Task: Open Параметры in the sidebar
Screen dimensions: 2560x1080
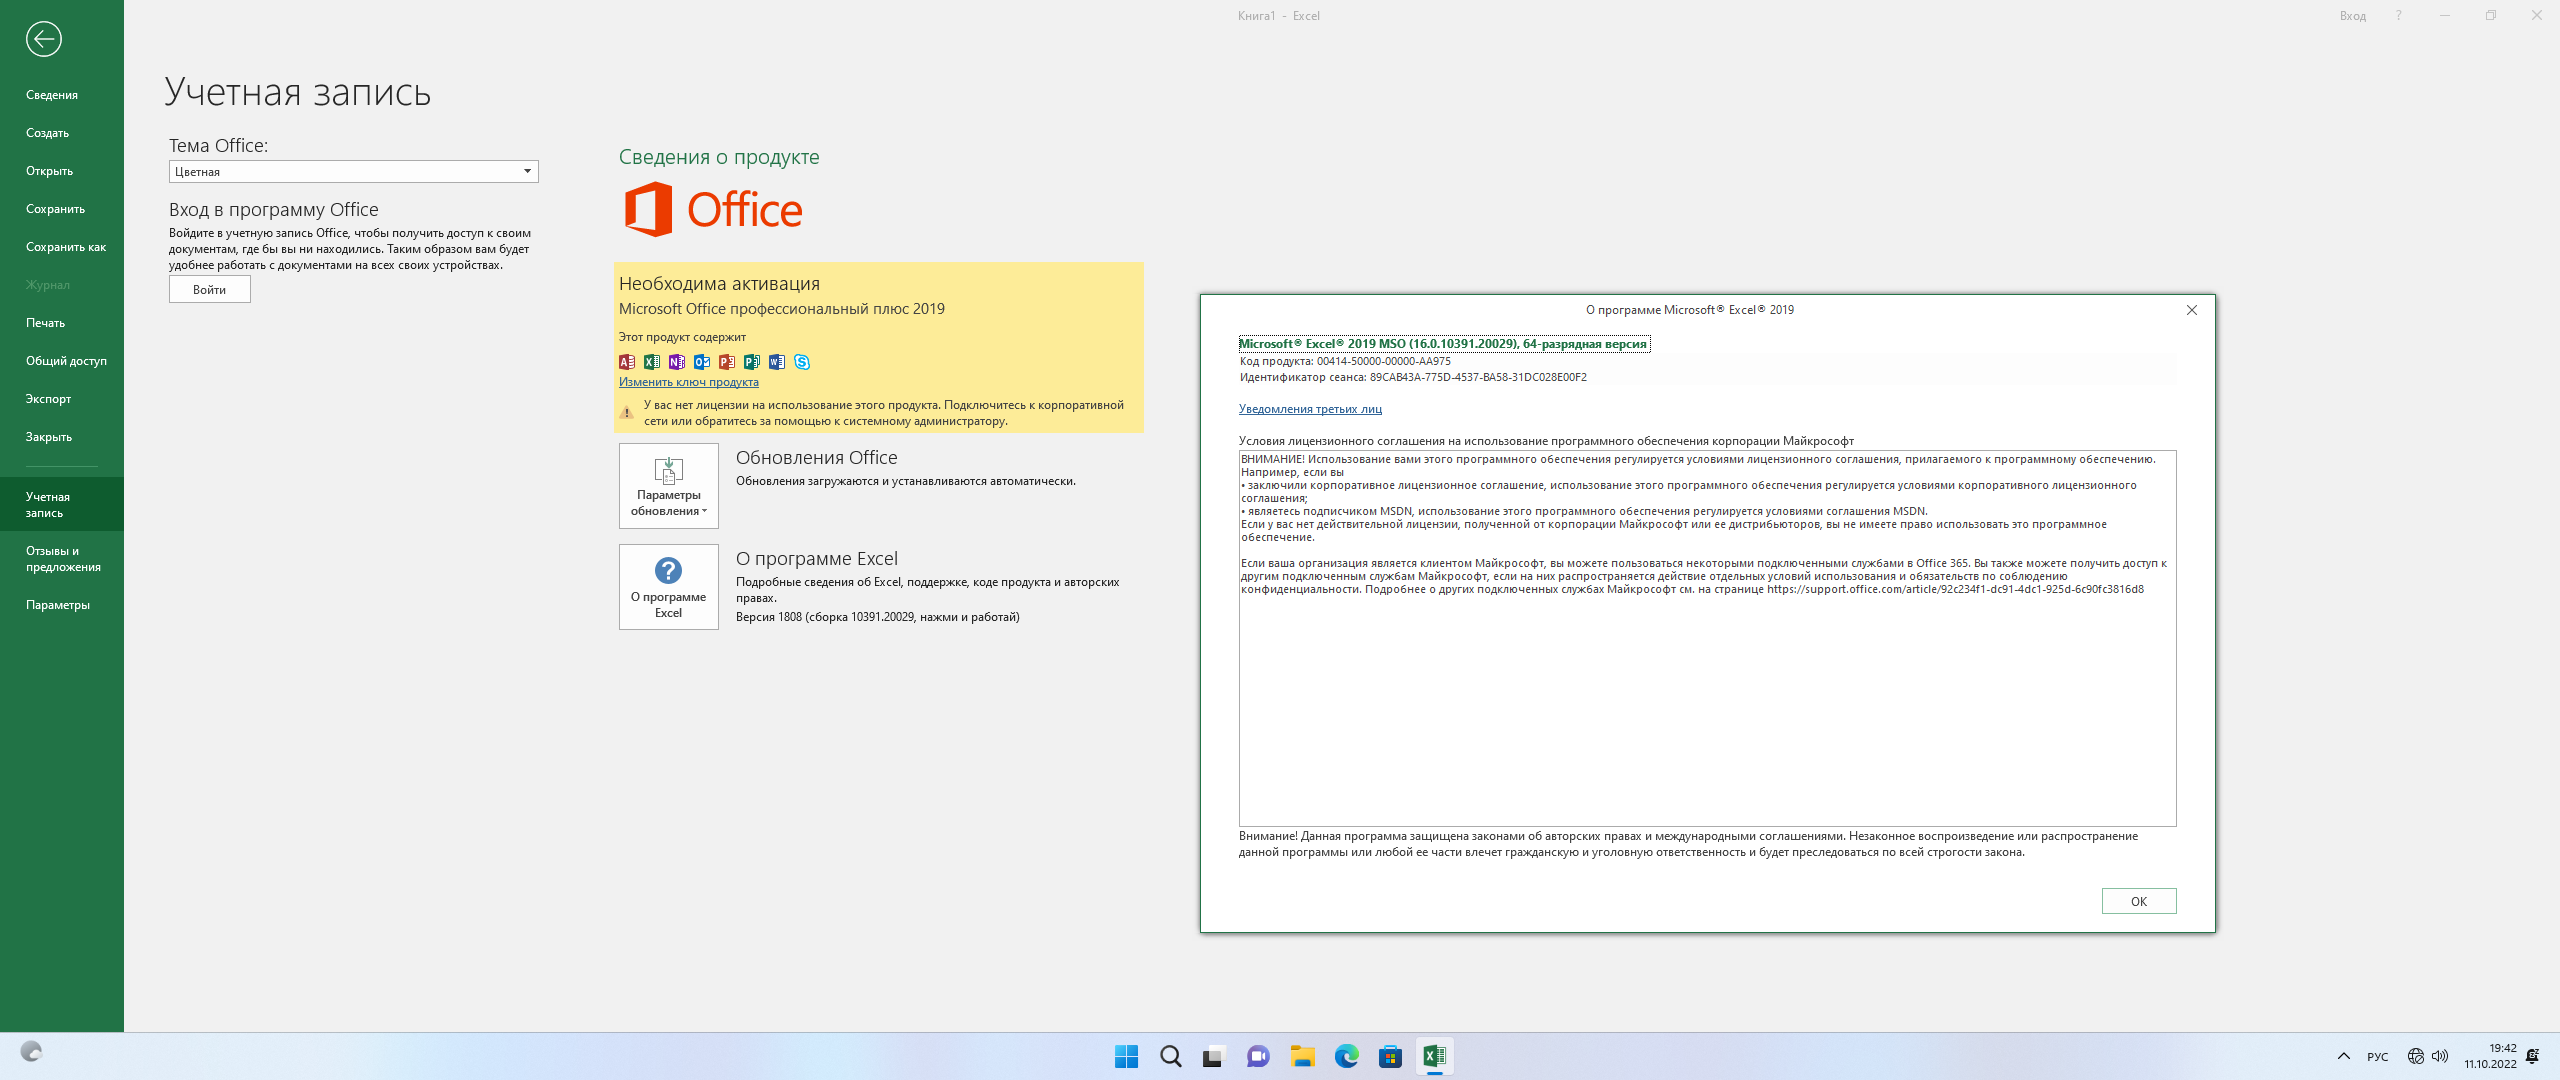Action: [x=58, y=605]
